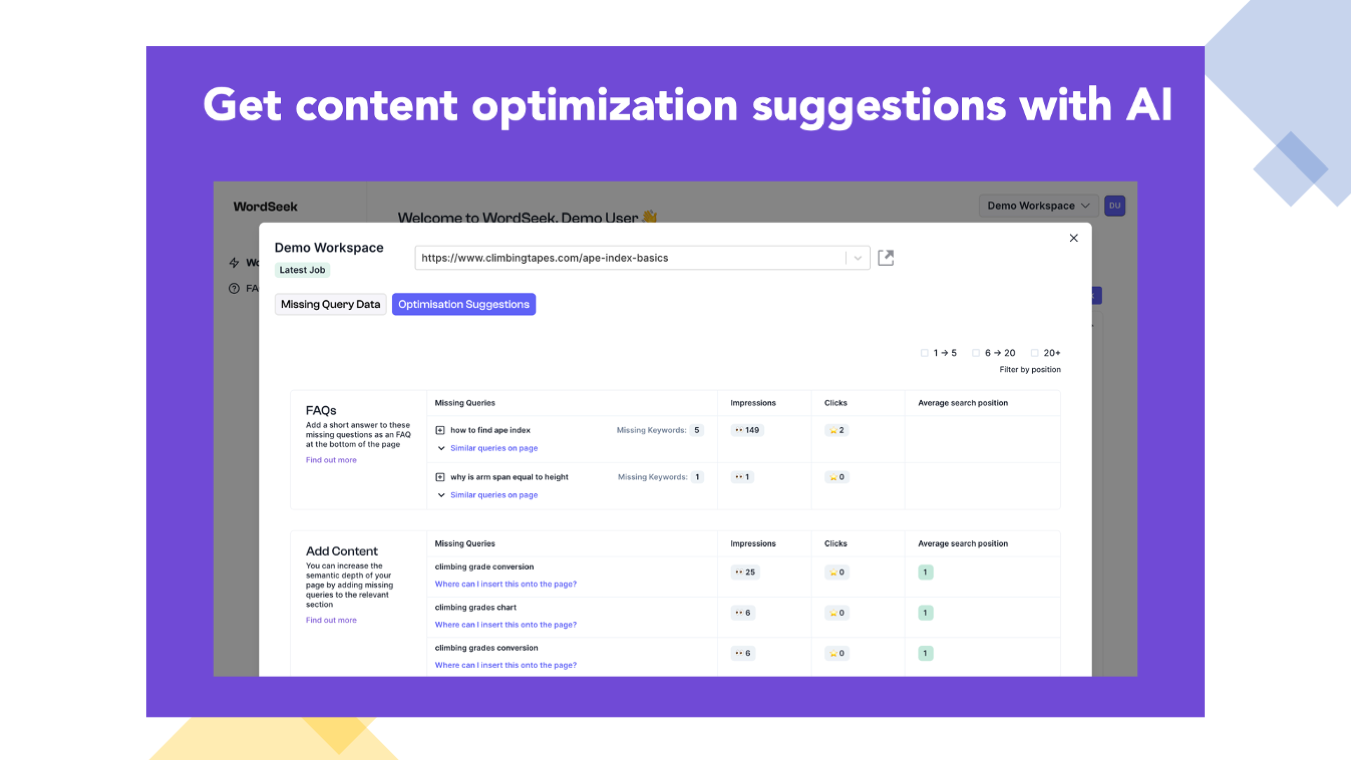Click the 'Latest Job' label
Screen dimensions: 1351x760
click(x=302, y=270)
